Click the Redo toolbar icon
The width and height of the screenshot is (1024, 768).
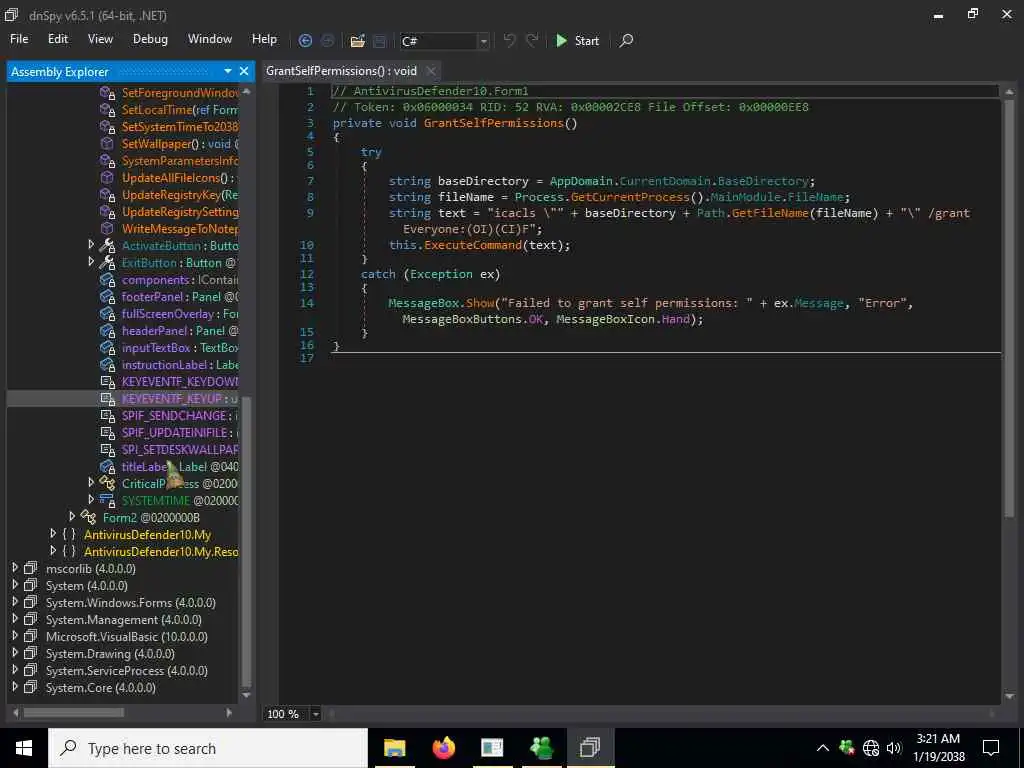532,40
